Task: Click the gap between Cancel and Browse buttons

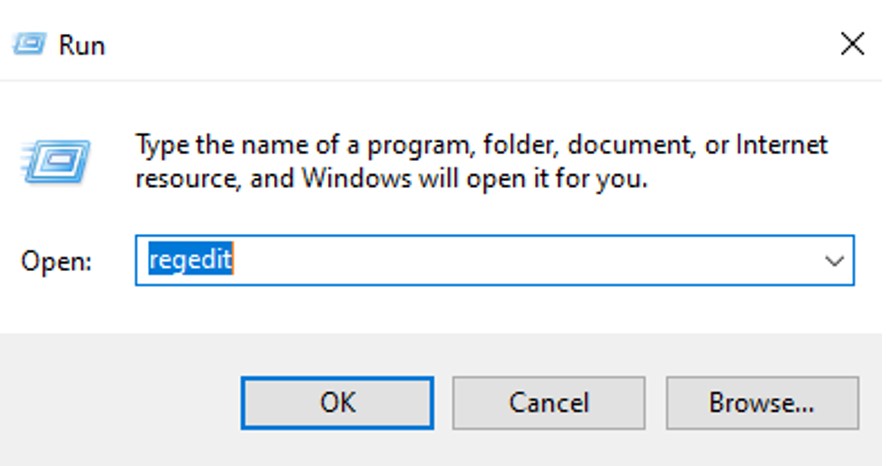Action: click(654, 402)
